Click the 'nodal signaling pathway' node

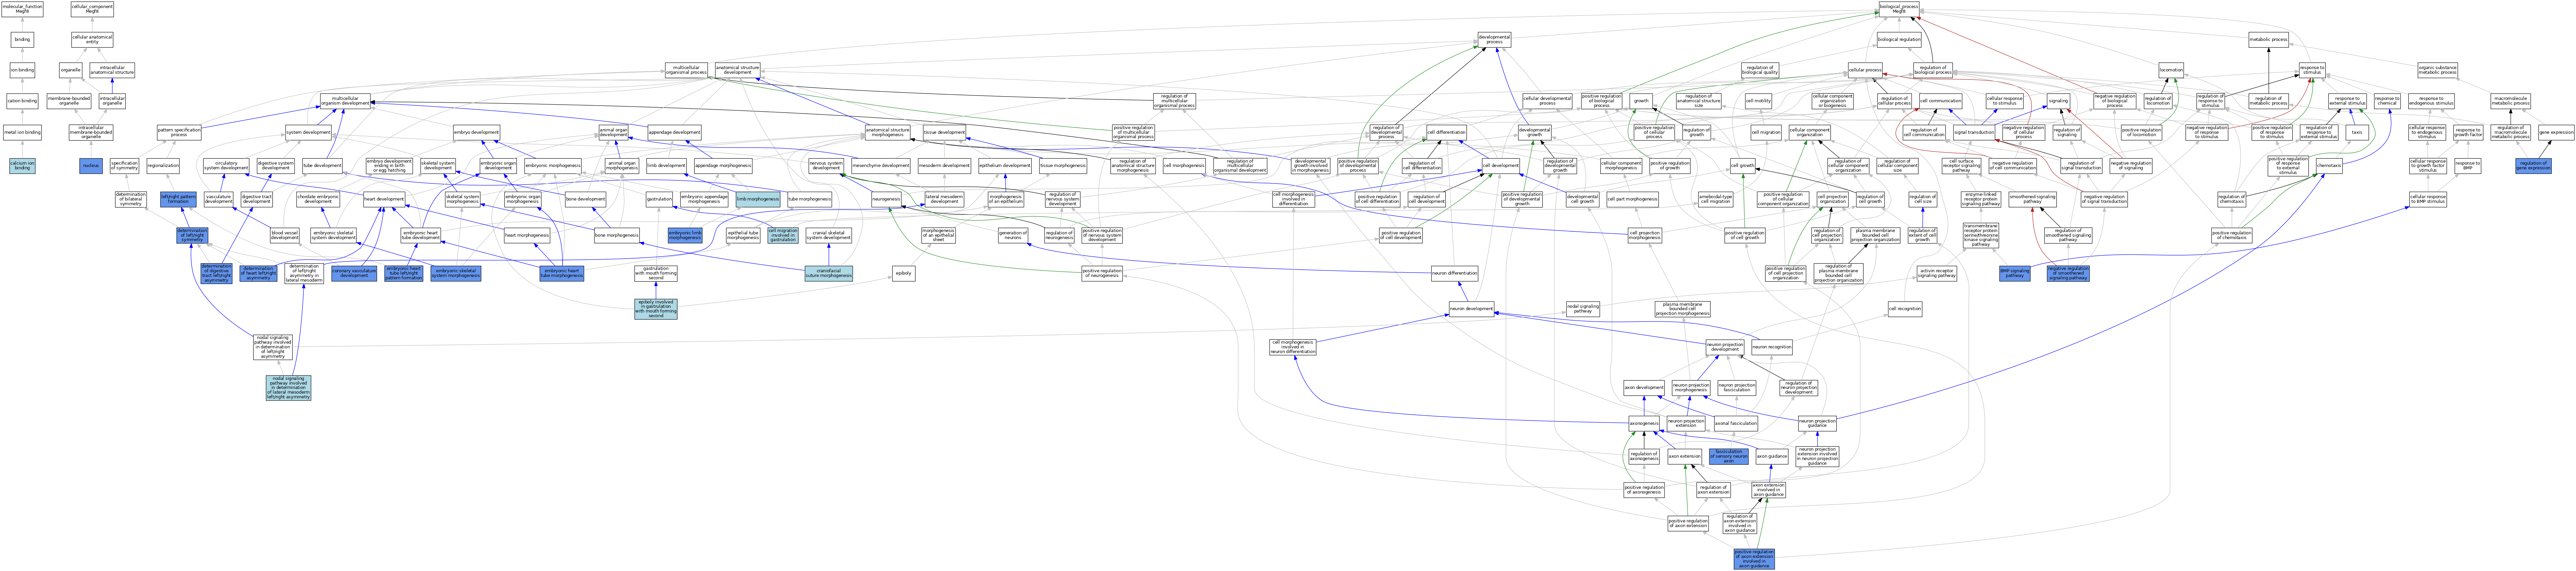(1583, 309)
